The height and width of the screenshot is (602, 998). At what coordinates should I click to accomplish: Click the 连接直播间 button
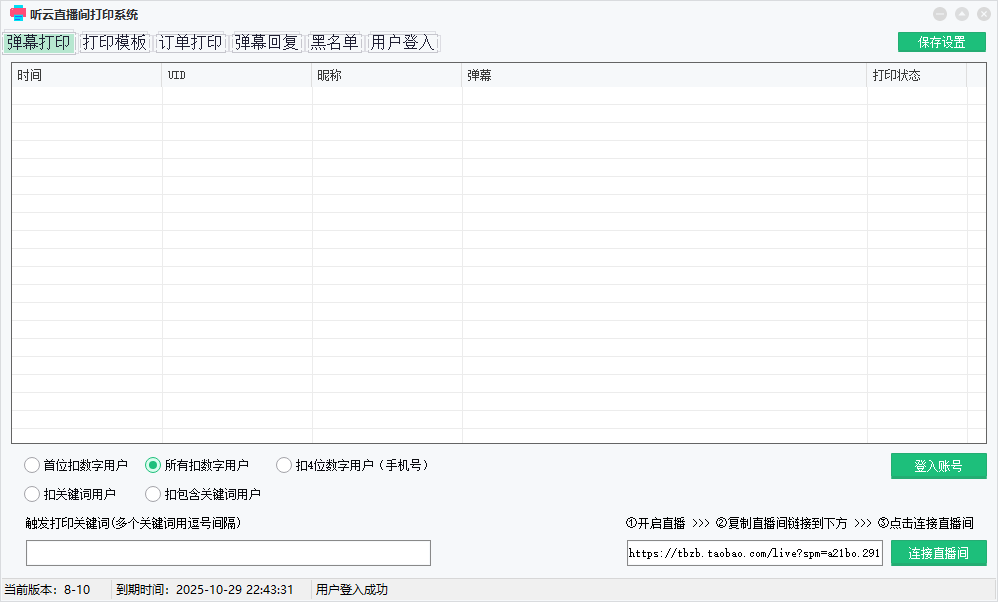[938, 553]
